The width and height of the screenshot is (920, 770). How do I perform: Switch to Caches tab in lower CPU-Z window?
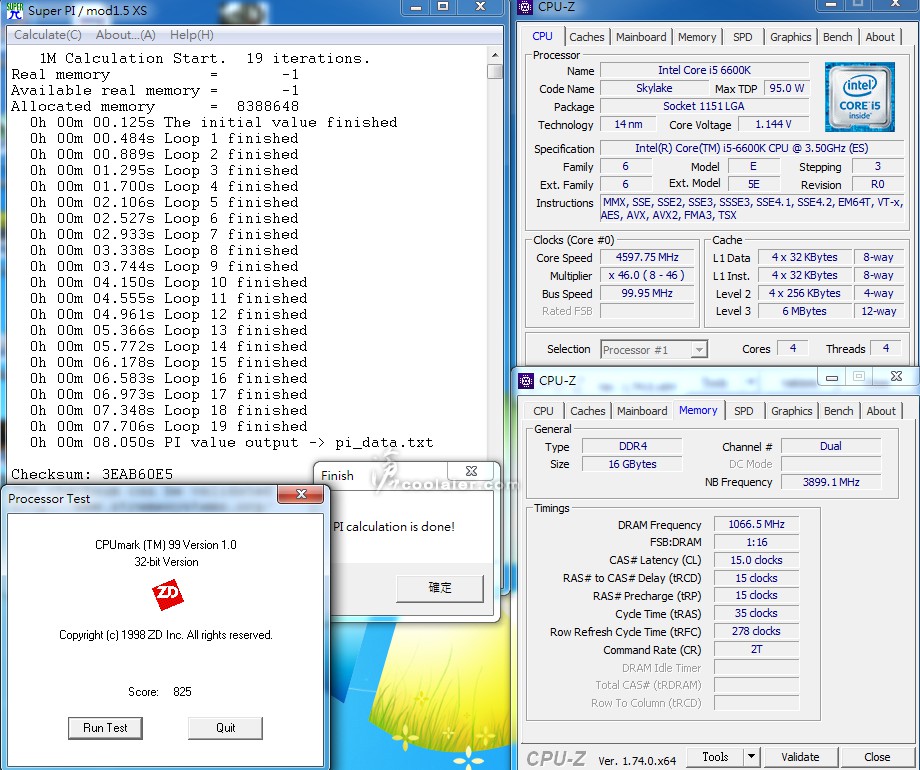(587, 411)
